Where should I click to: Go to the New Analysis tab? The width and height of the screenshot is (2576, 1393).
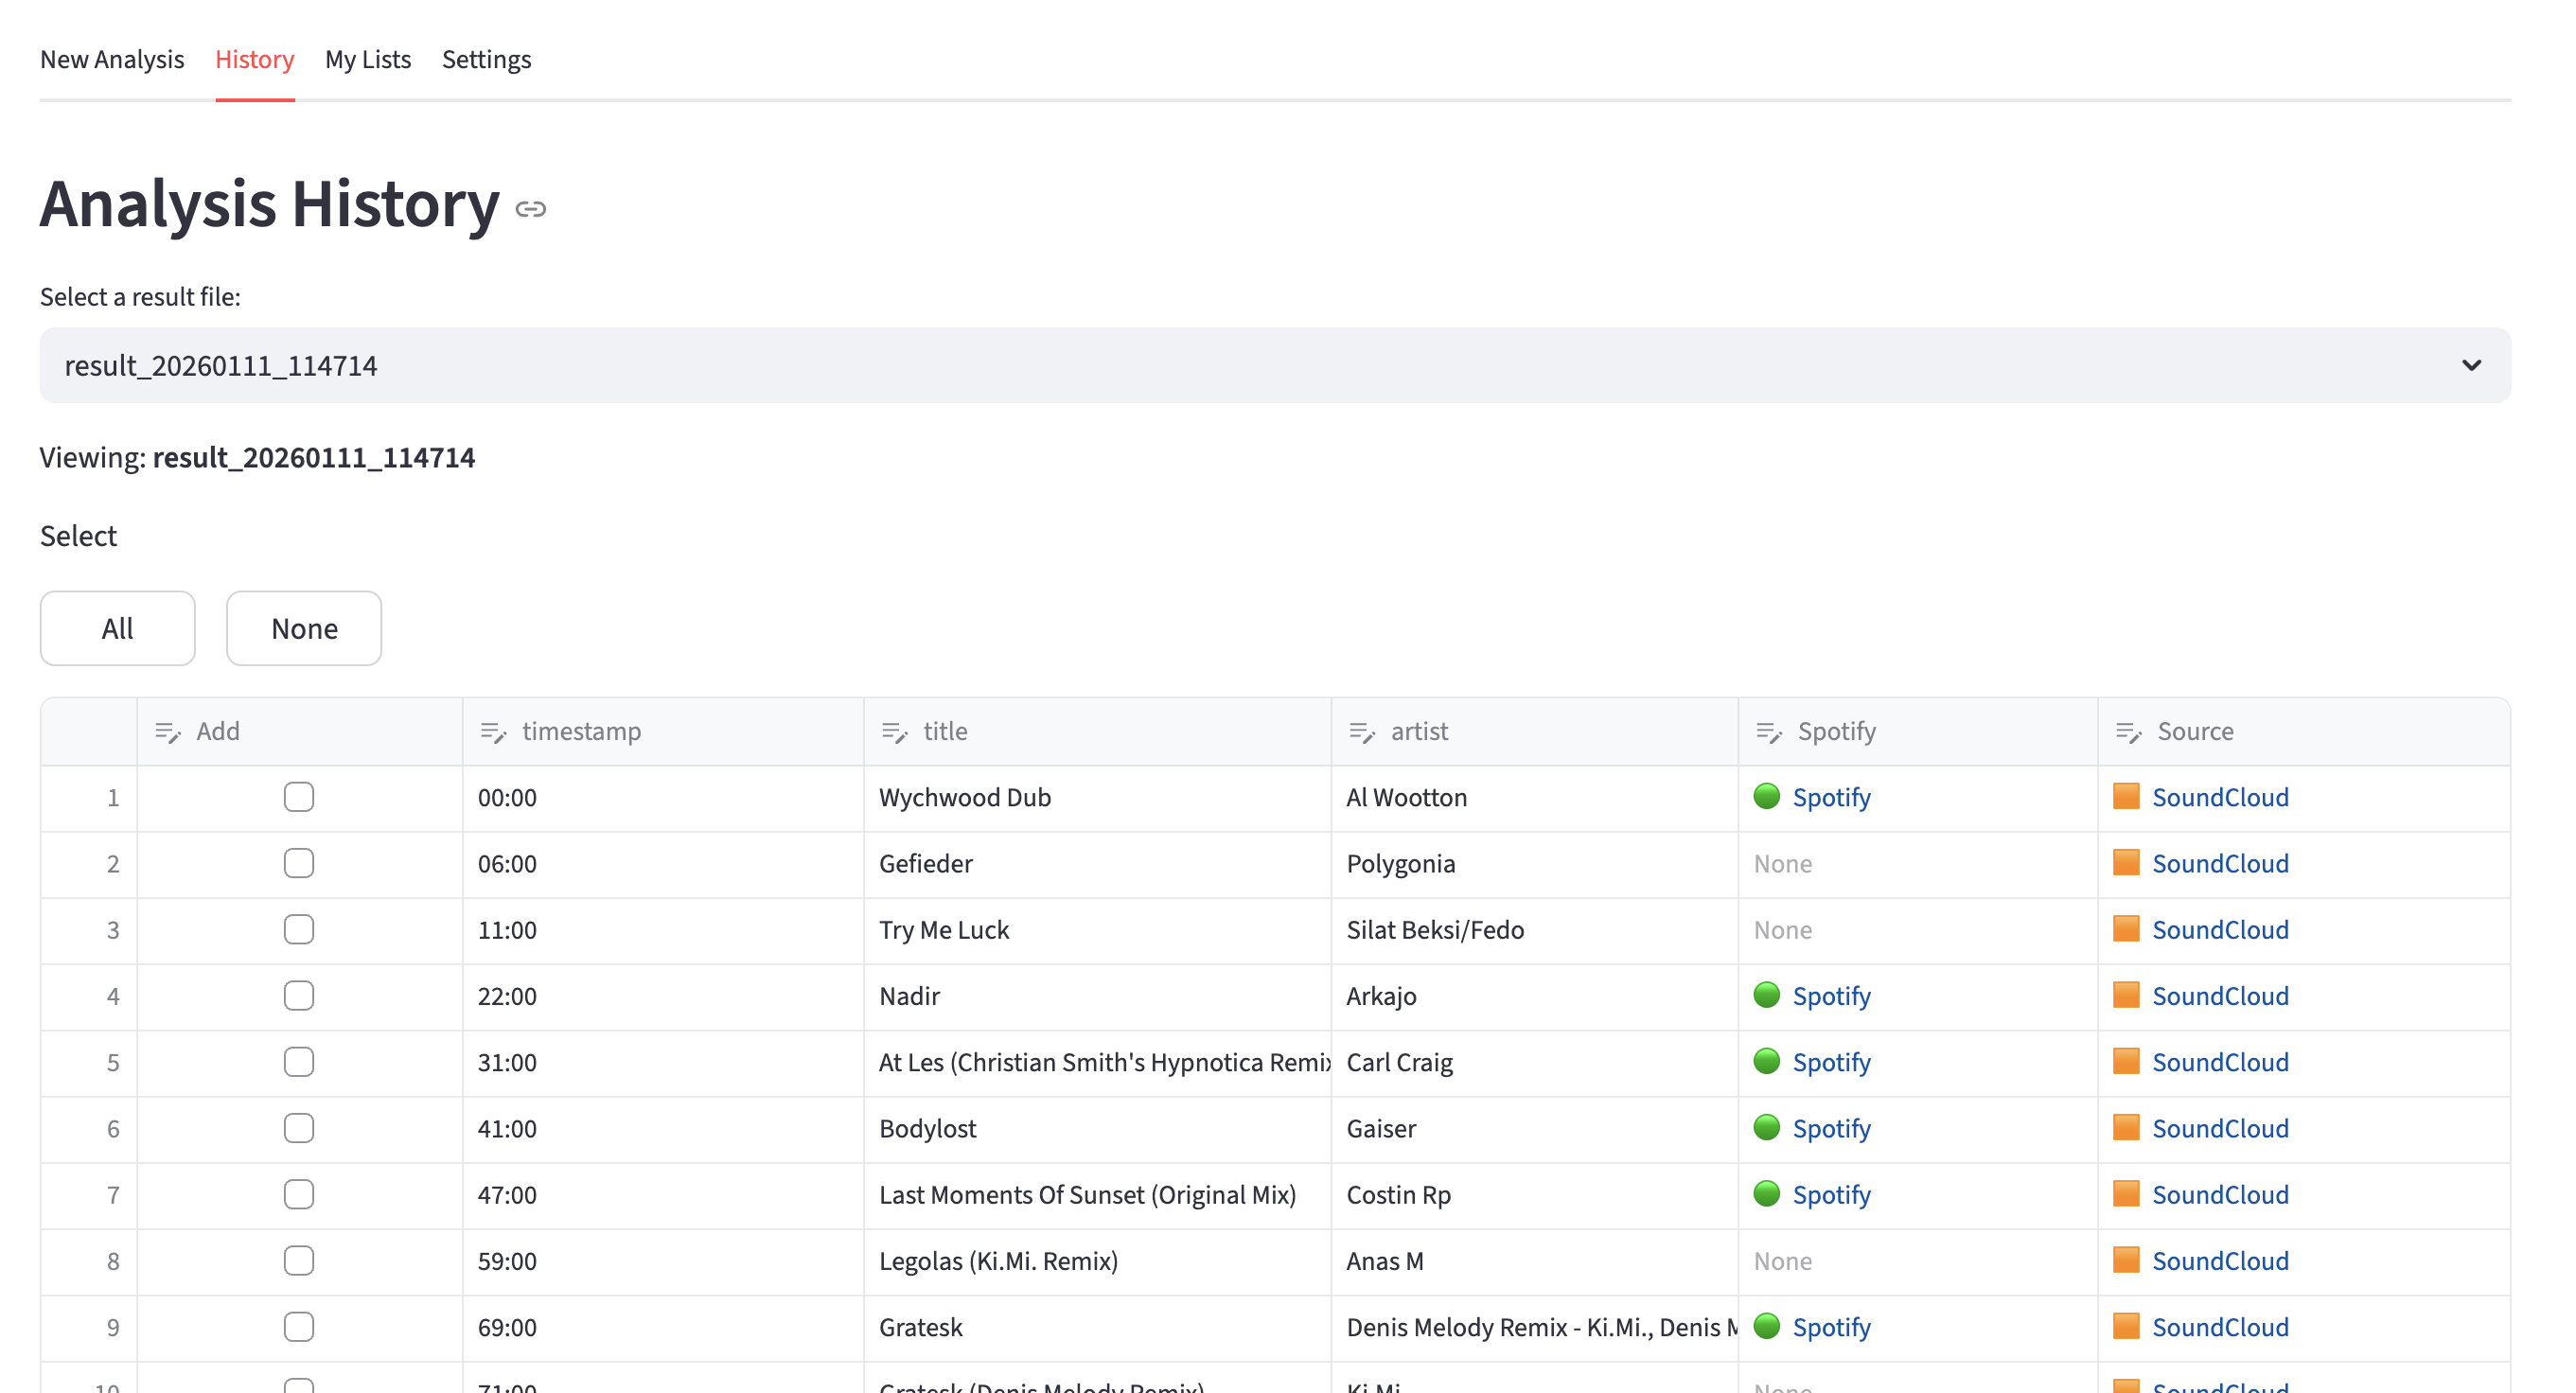(112, 59)
